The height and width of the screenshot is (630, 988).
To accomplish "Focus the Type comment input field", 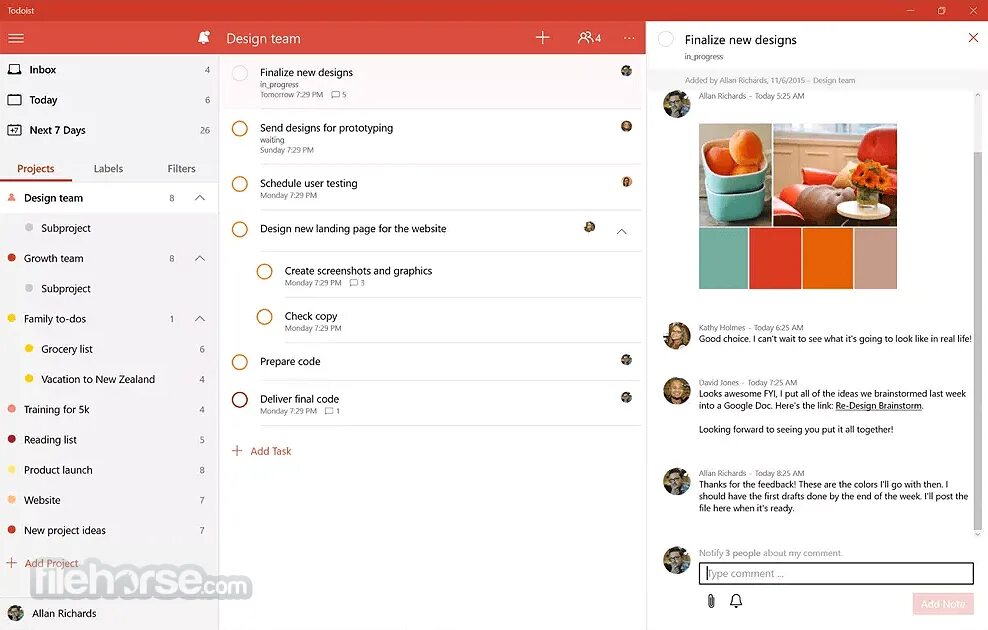I will (836, 573).
